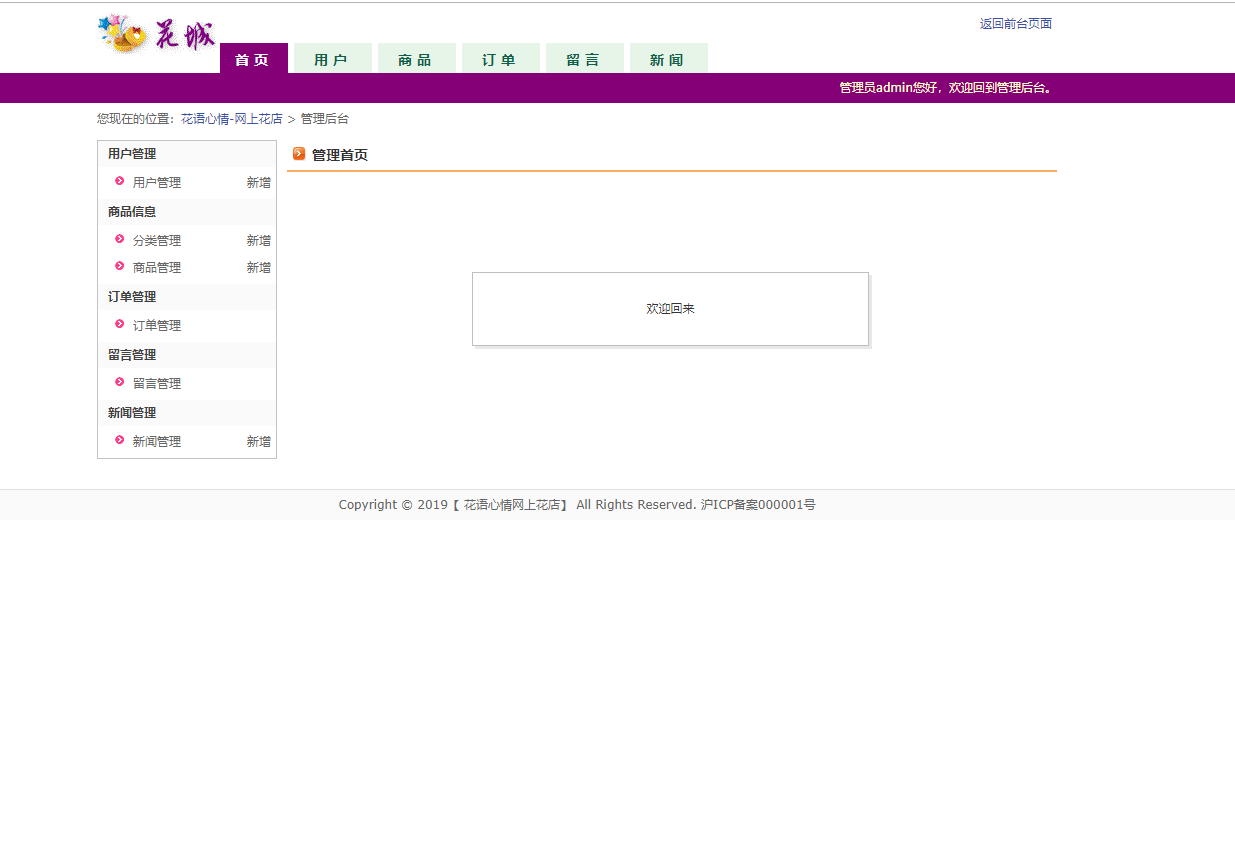Click 新增 beside 新闻管理

coord(258,441)
